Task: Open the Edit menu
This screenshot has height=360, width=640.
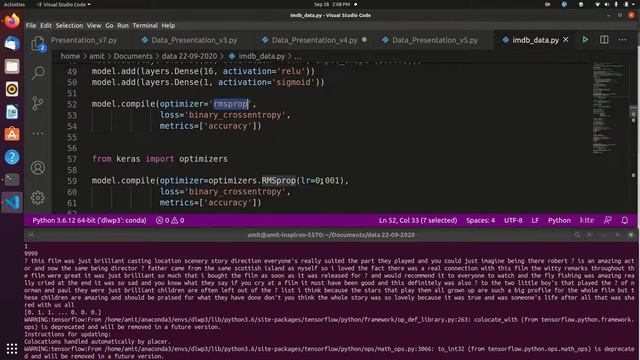Action: [46, 25]
